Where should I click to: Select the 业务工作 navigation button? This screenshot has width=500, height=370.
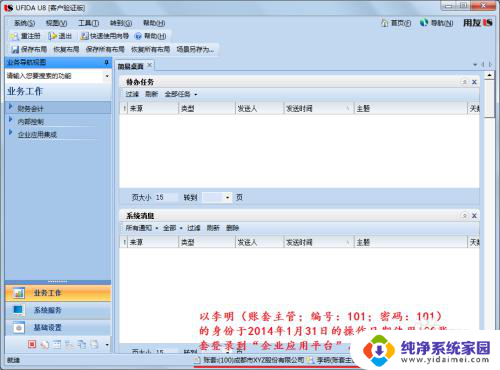click(58, 293)
